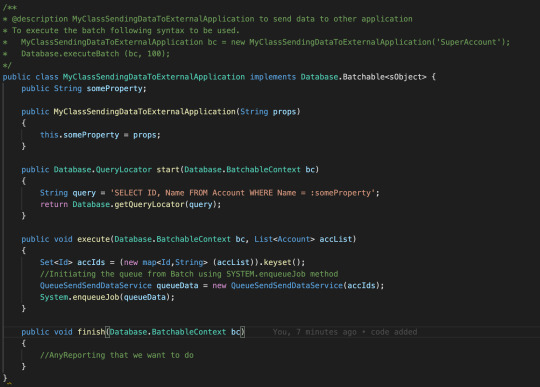540x387 pixels.
Task: Click the 'this.someProperty = props;' assignment line
Action: point(100,135)
